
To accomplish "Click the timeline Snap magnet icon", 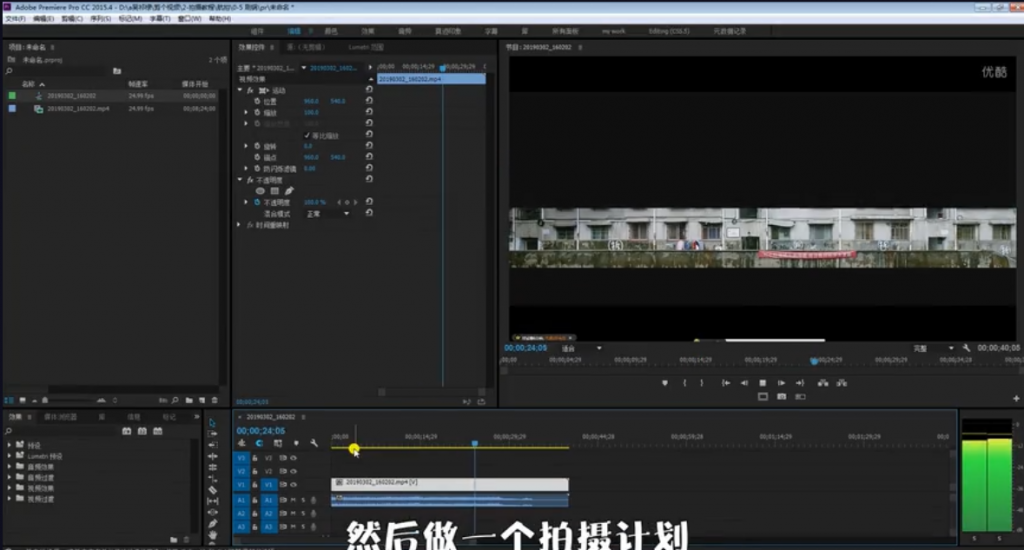I will coord(259,443).
